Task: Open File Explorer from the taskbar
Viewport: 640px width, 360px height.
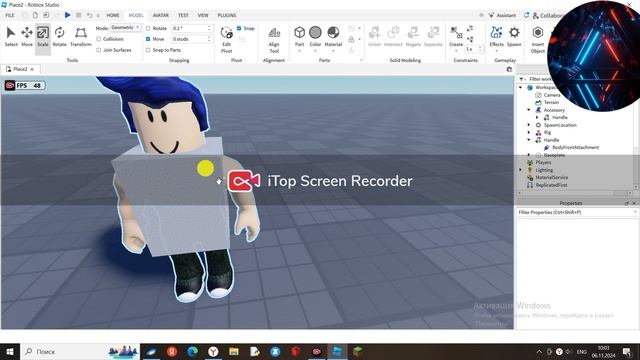Action: click(x=234, y=351)
